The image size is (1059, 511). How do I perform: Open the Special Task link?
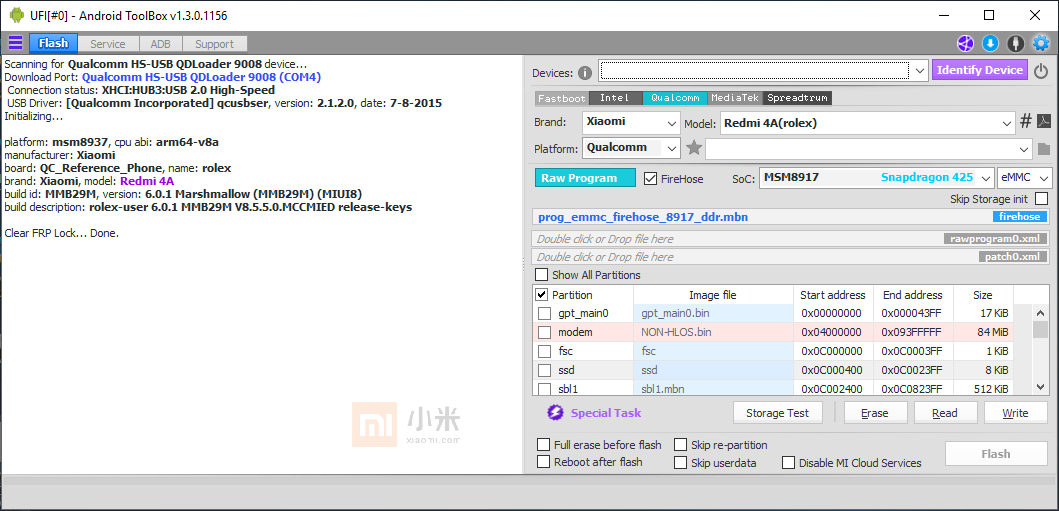coord(606,413)
